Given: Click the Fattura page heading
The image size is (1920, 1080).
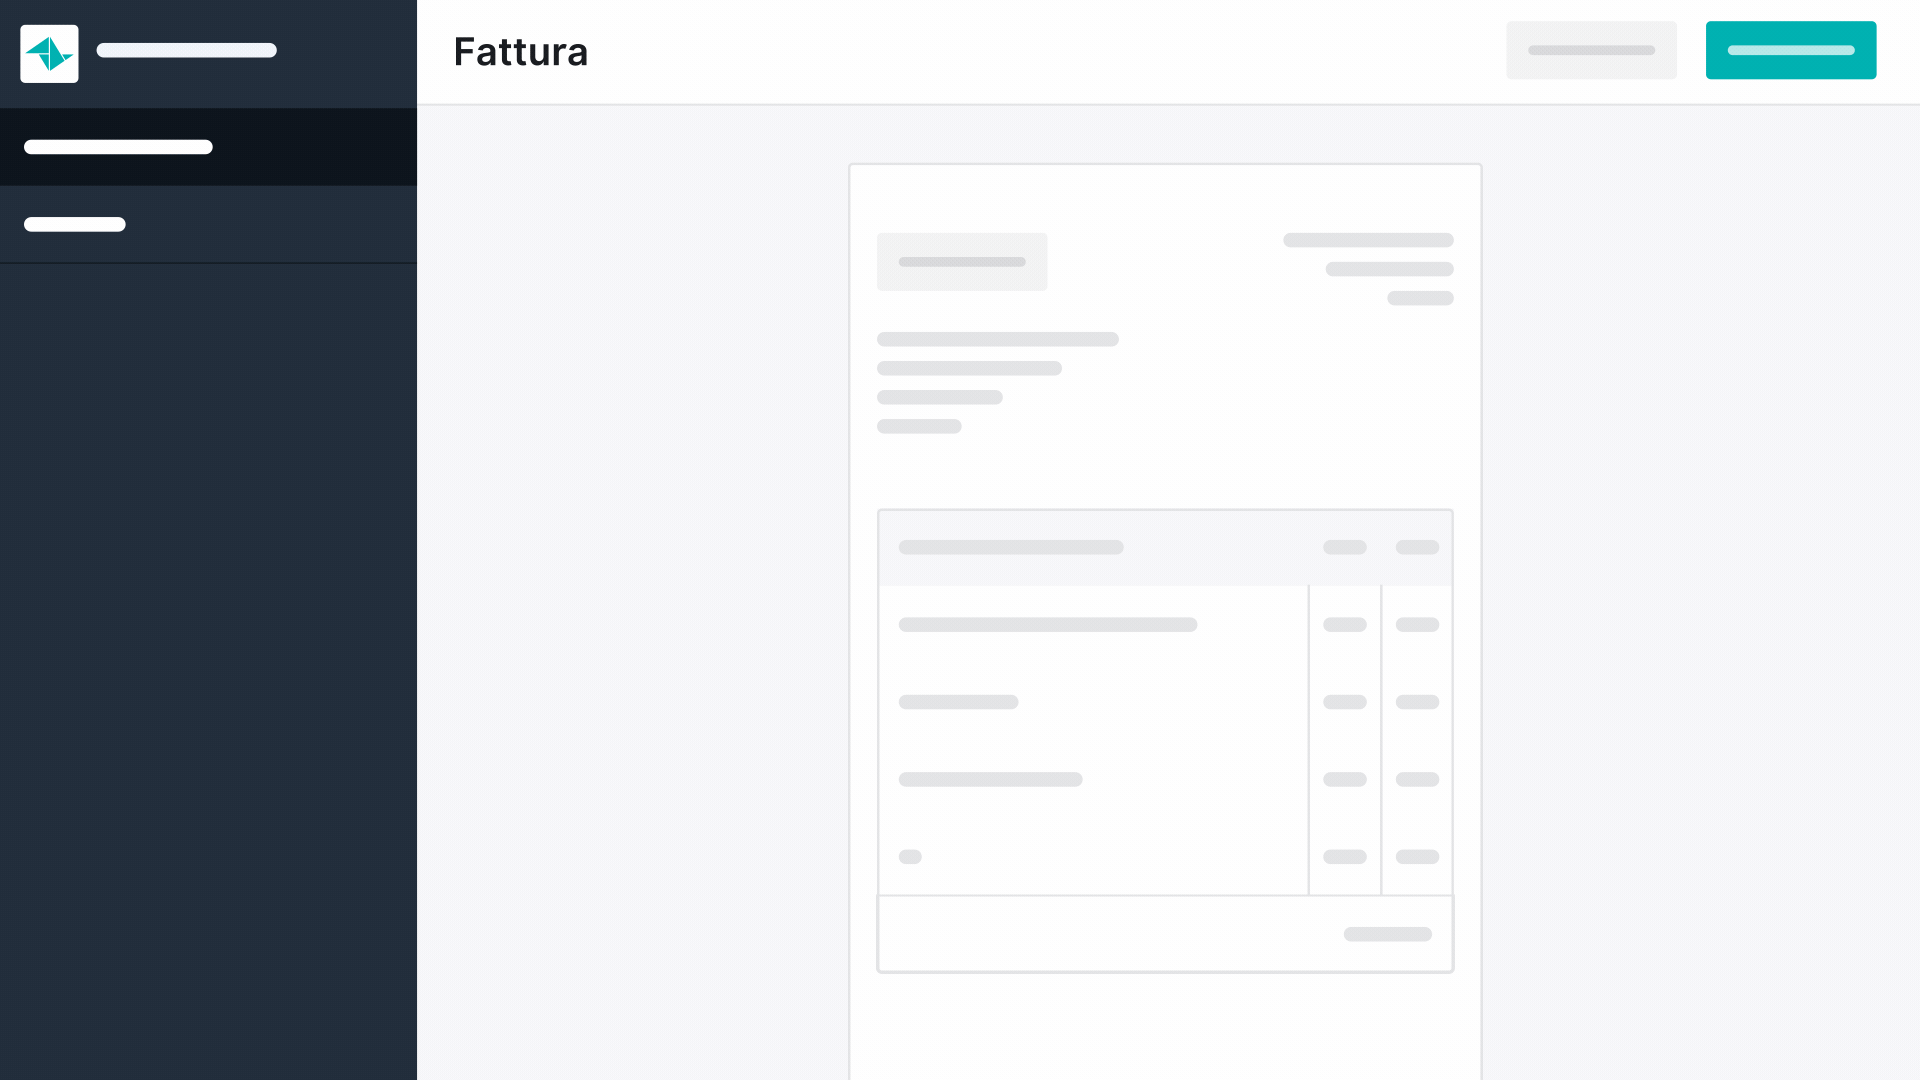Looking at the screenshot, I should coord(521,52).
